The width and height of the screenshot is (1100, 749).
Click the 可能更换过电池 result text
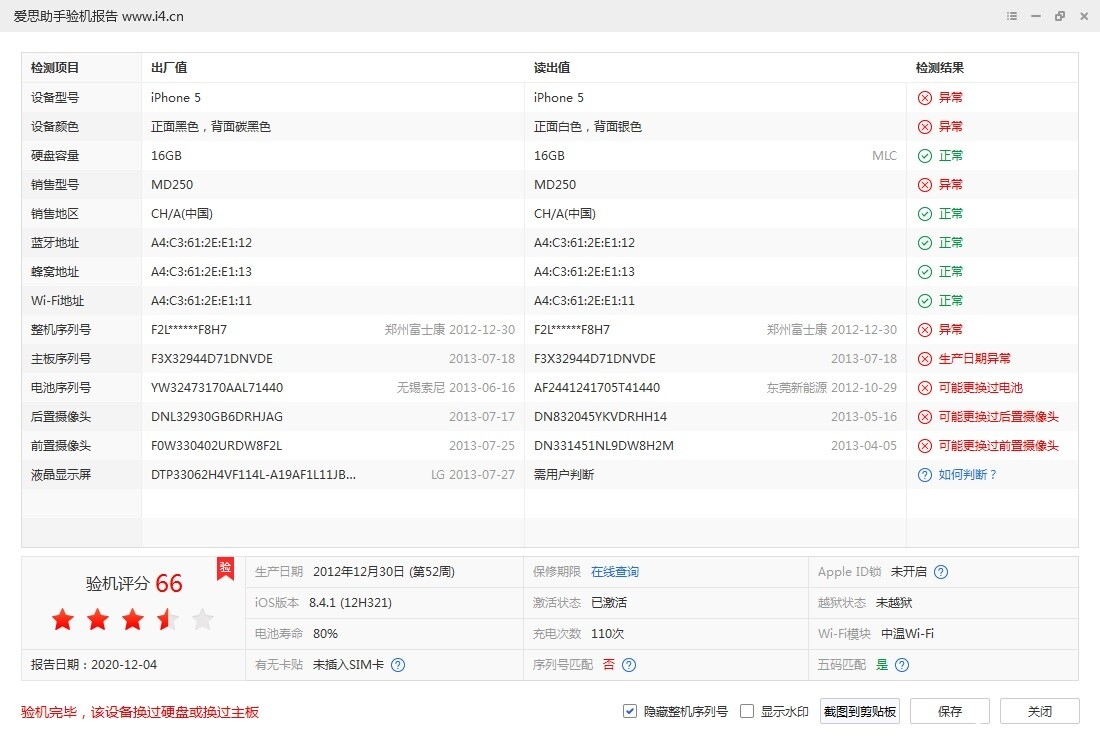(x=981, y=388)
